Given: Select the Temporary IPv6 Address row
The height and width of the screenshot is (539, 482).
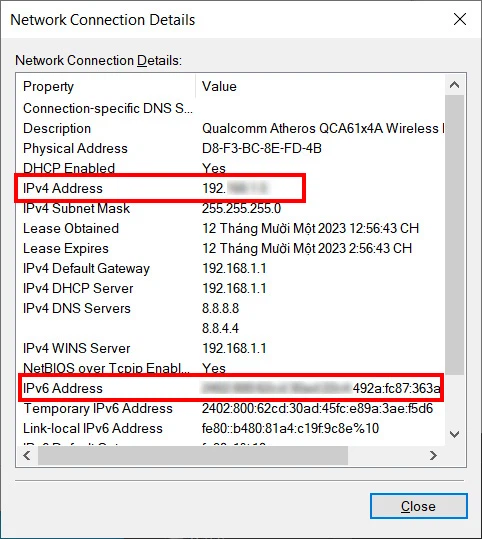Looking at the screenshot, I should (x=231, y=408).
